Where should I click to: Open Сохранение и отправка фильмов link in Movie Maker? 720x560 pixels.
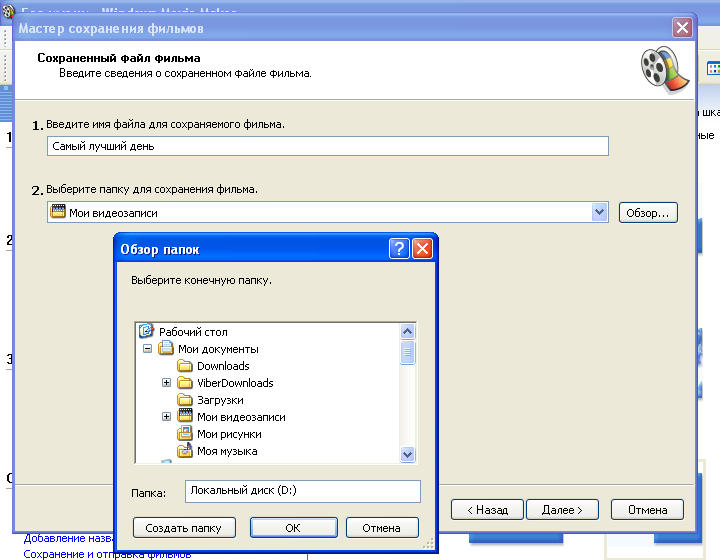pyautogui.click(x=107, y=554)
